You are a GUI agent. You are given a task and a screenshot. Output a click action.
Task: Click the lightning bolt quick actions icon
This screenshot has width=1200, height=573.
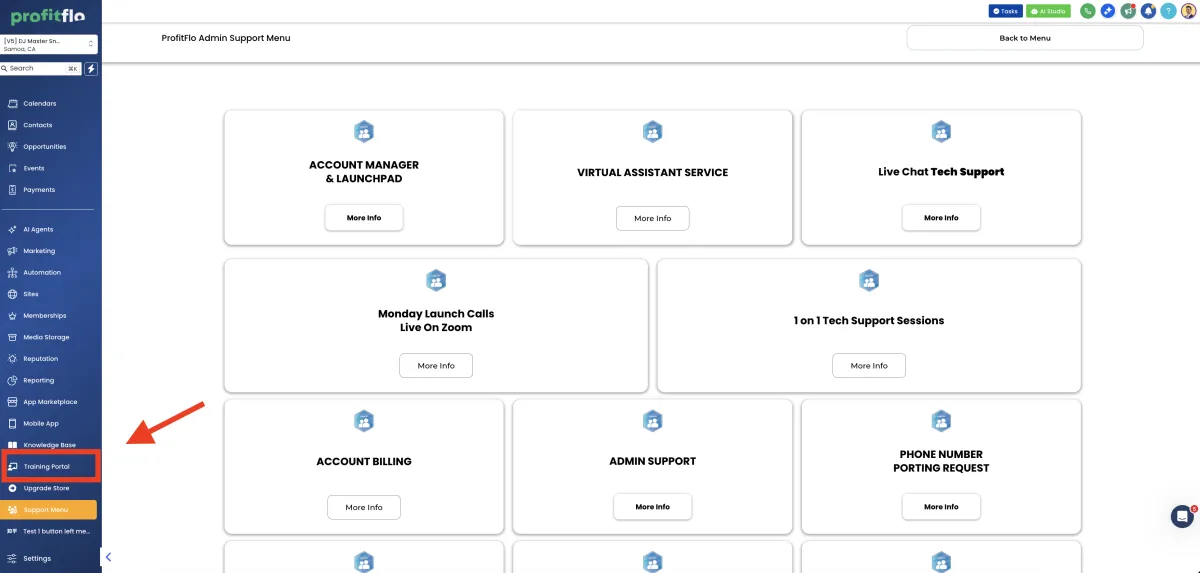click(91, 69)
